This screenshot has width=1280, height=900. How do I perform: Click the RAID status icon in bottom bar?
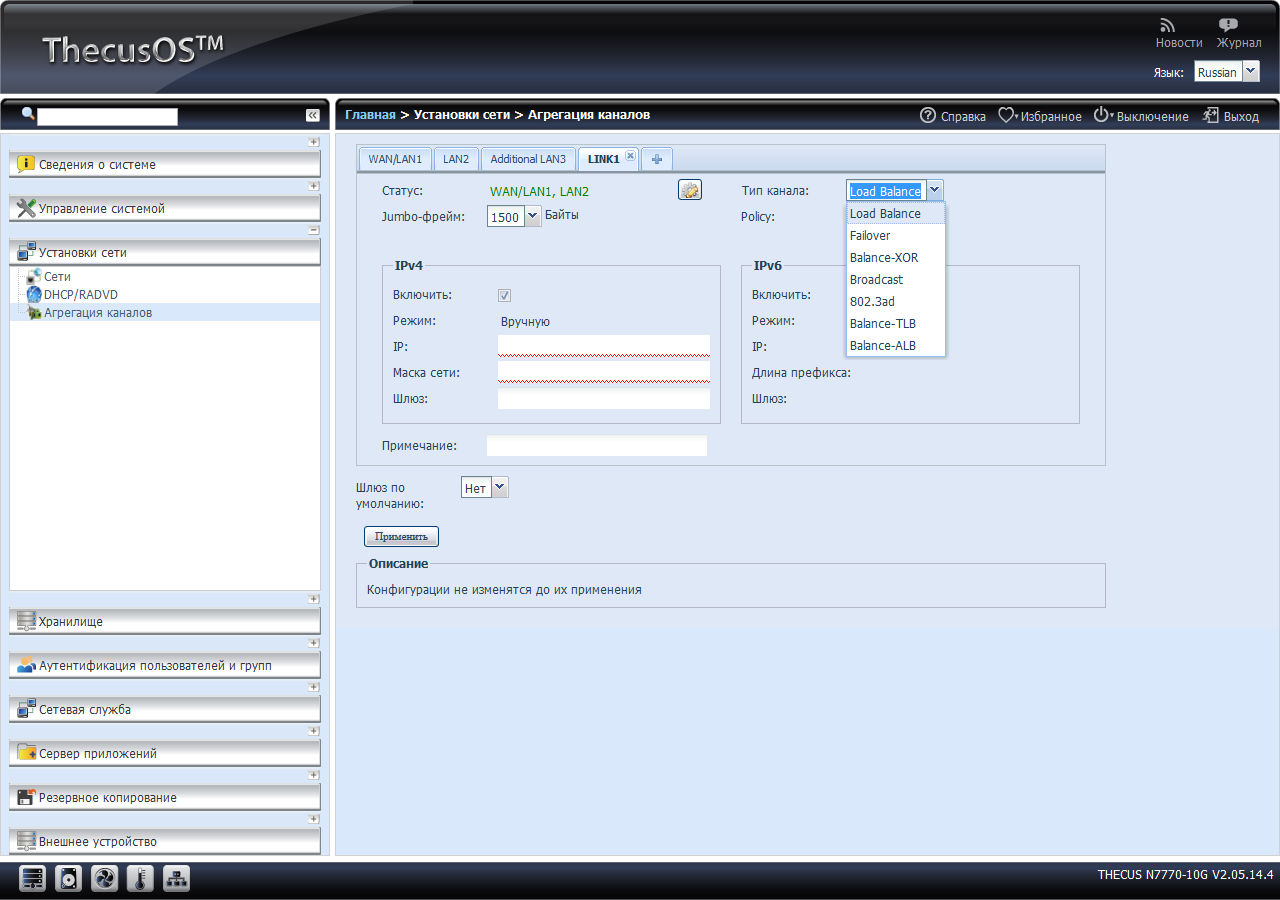(x=33, y=879)
